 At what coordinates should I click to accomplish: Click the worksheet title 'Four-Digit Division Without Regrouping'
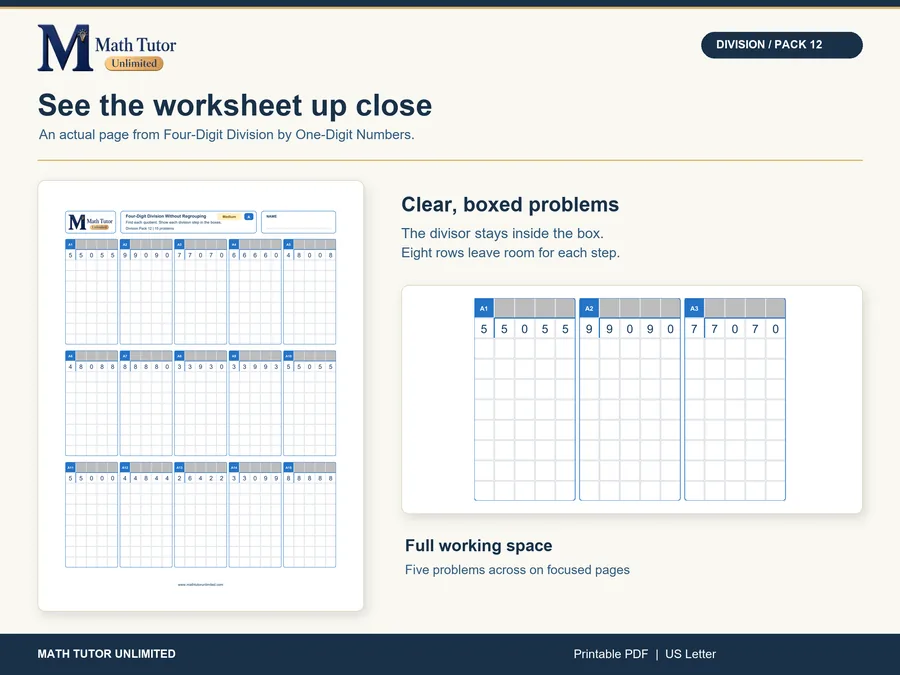[x=166, y=216]
